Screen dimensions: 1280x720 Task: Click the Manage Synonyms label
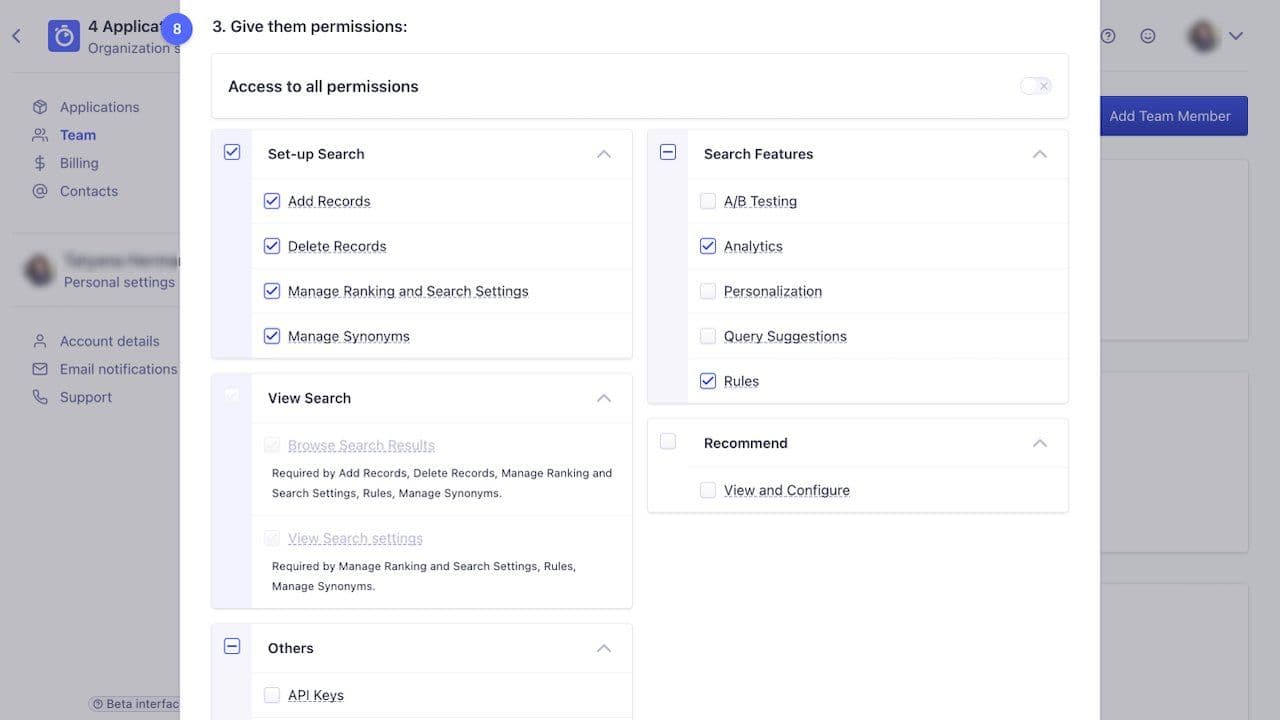coord(348,336)
